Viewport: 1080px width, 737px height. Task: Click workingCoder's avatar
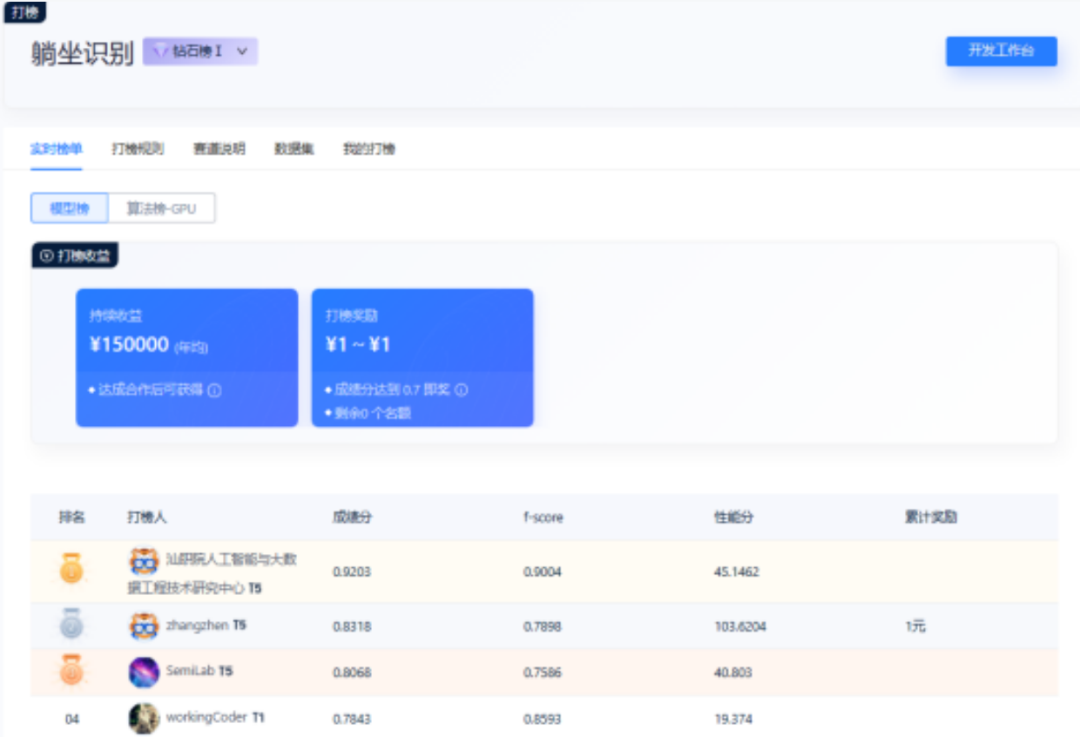coord(144,718)
